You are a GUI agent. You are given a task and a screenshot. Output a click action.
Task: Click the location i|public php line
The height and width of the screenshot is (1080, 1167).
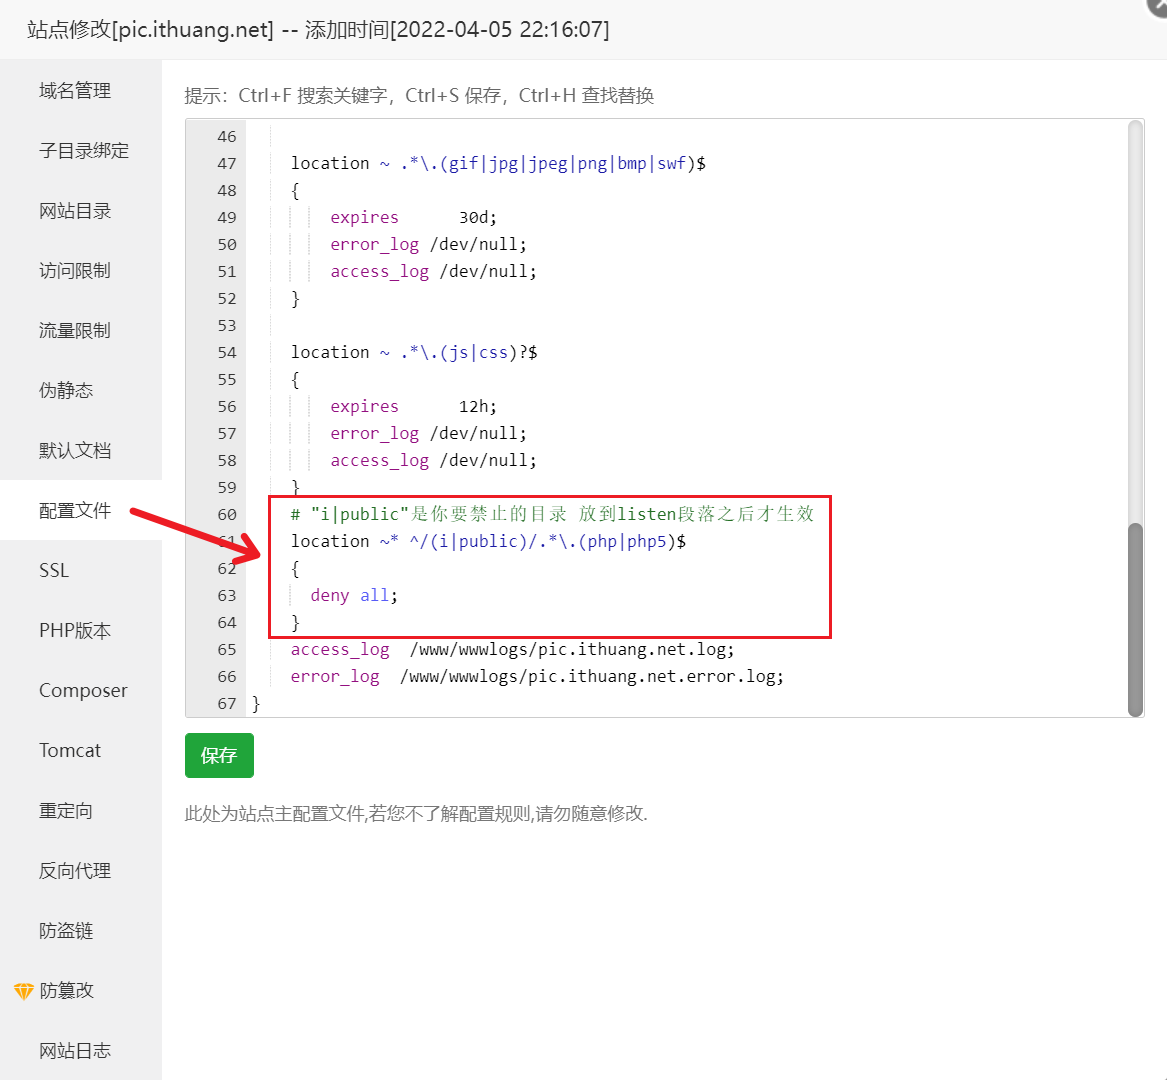coord(488,542)
